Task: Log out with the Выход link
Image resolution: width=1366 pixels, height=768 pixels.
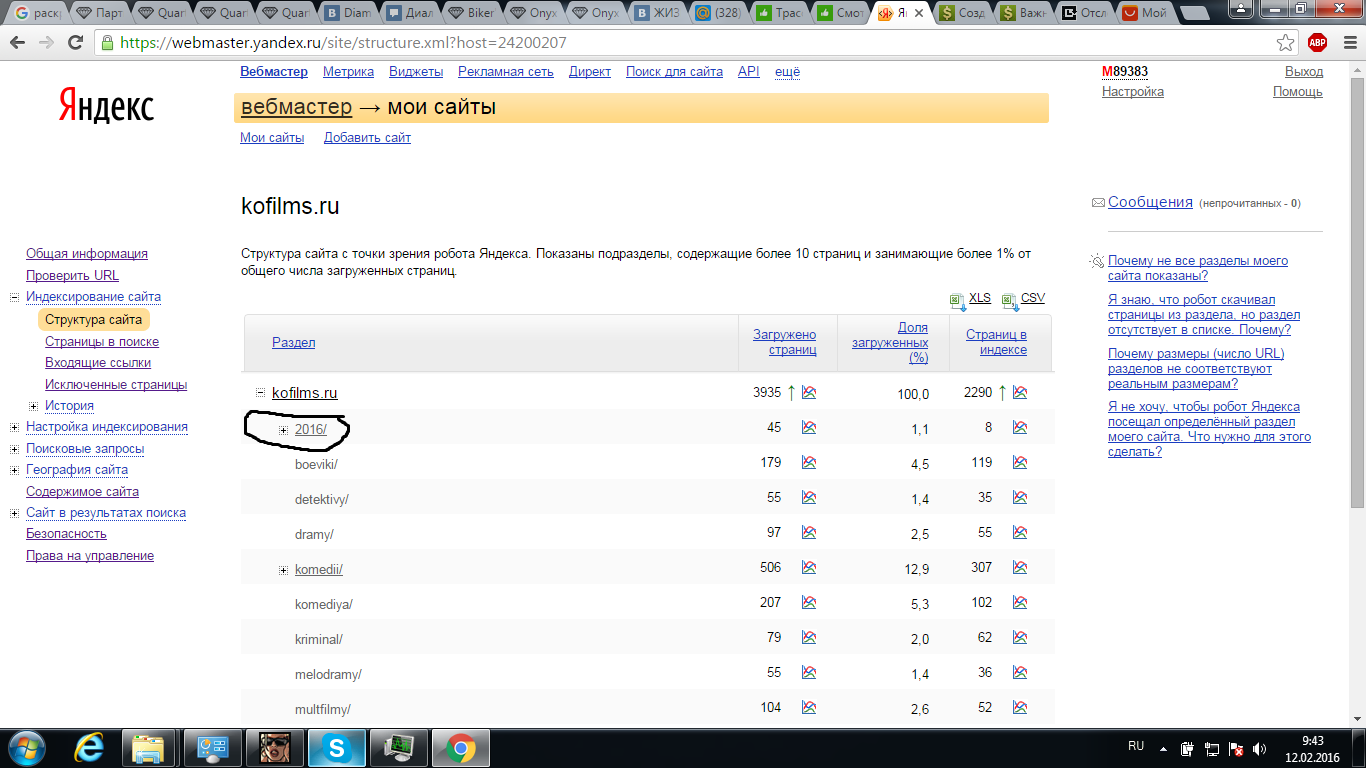Action: [1304, 72]
